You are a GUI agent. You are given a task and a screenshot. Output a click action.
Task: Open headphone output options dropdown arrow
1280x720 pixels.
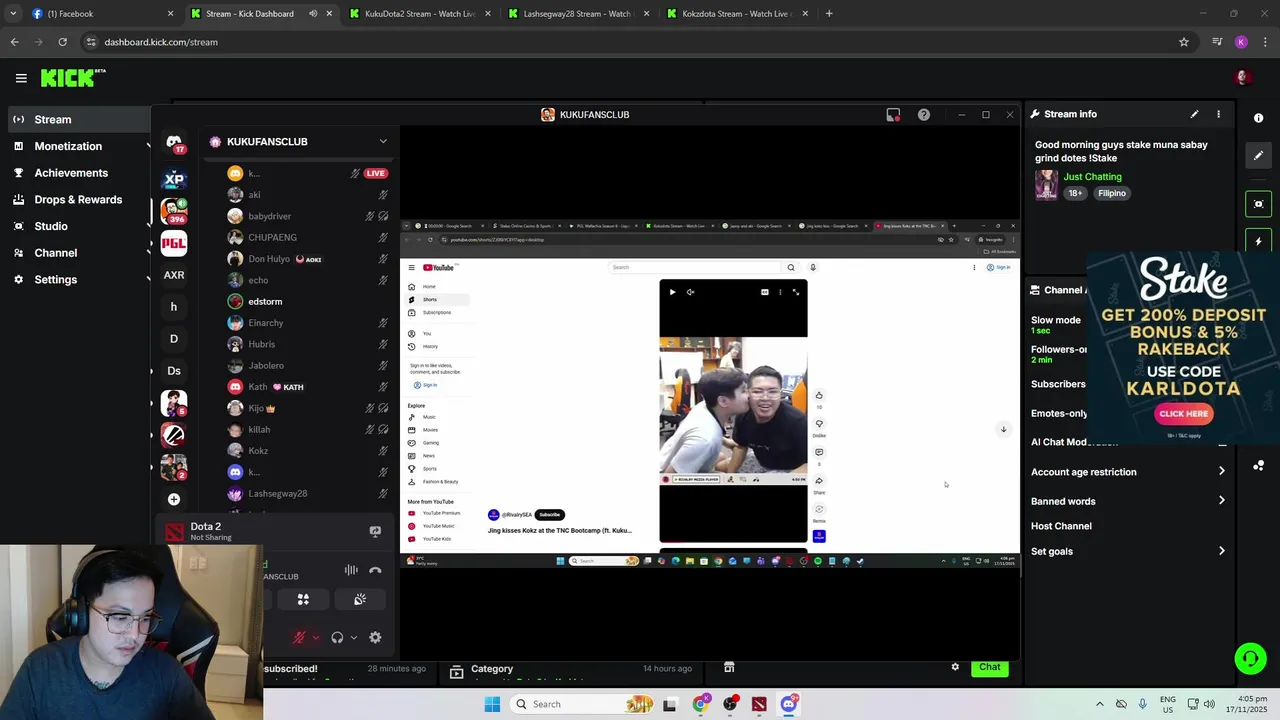(x=353, y=638)
